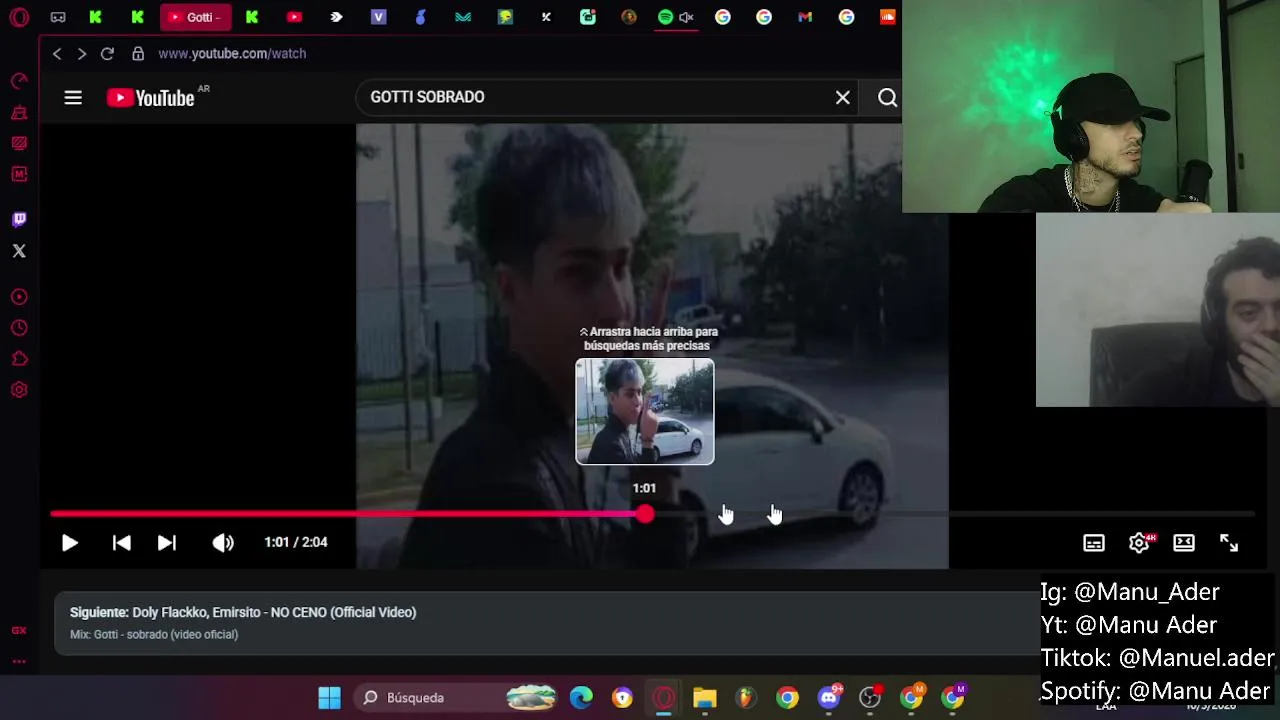
Task: Skip to the next video
Action: [167, 543]
